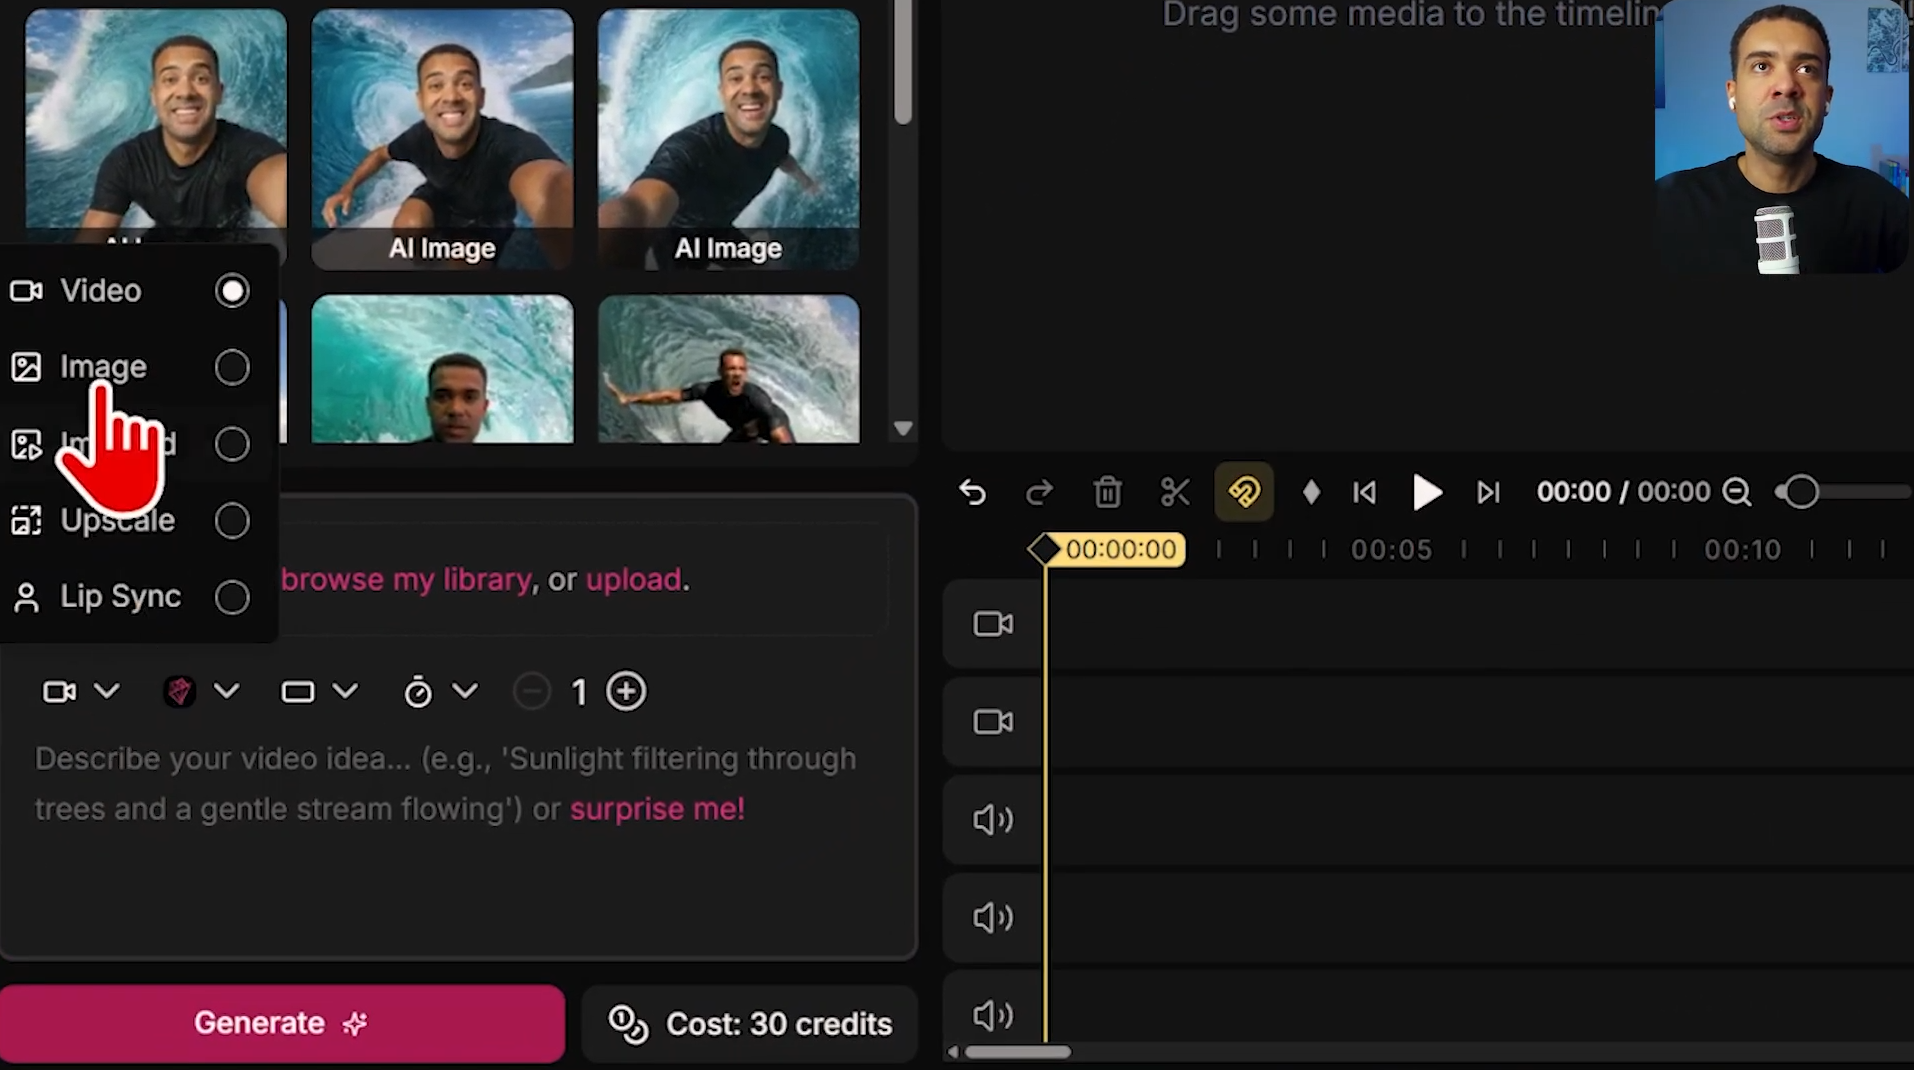The width and height of the screenshot is (1914, 1070).
Task: Select the Video radio button
Action: tap(232, 290)
